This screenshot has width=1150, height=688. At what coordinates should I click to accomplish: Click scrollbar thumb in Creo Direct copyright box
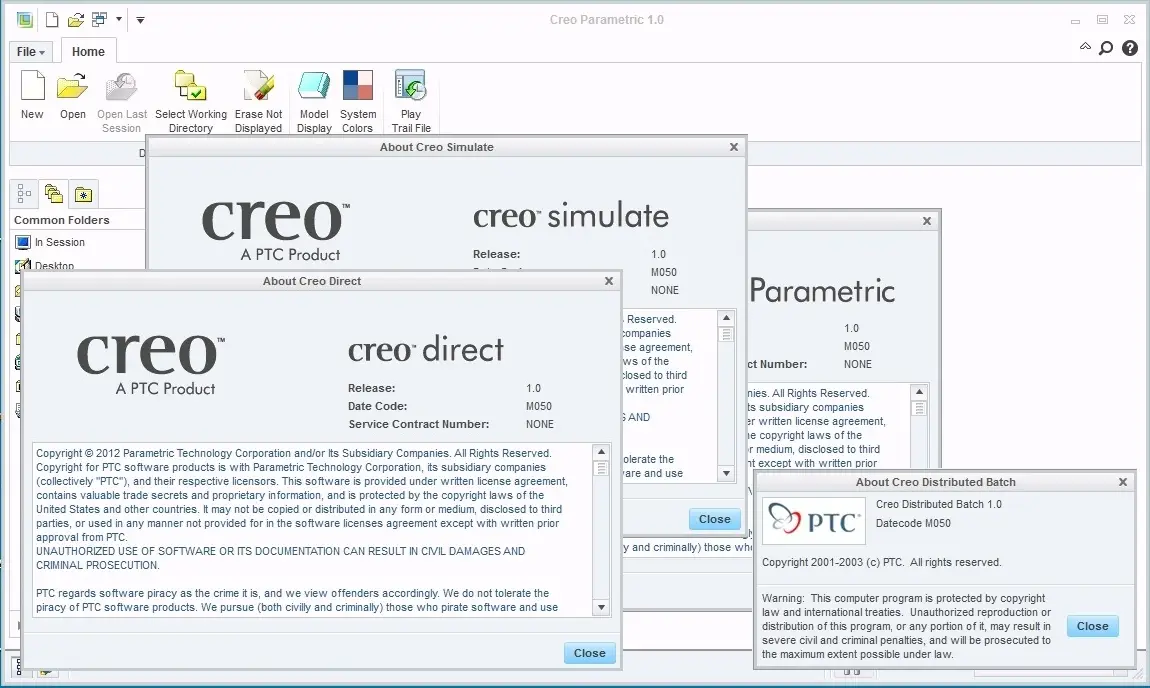click(x=601, y=469)
